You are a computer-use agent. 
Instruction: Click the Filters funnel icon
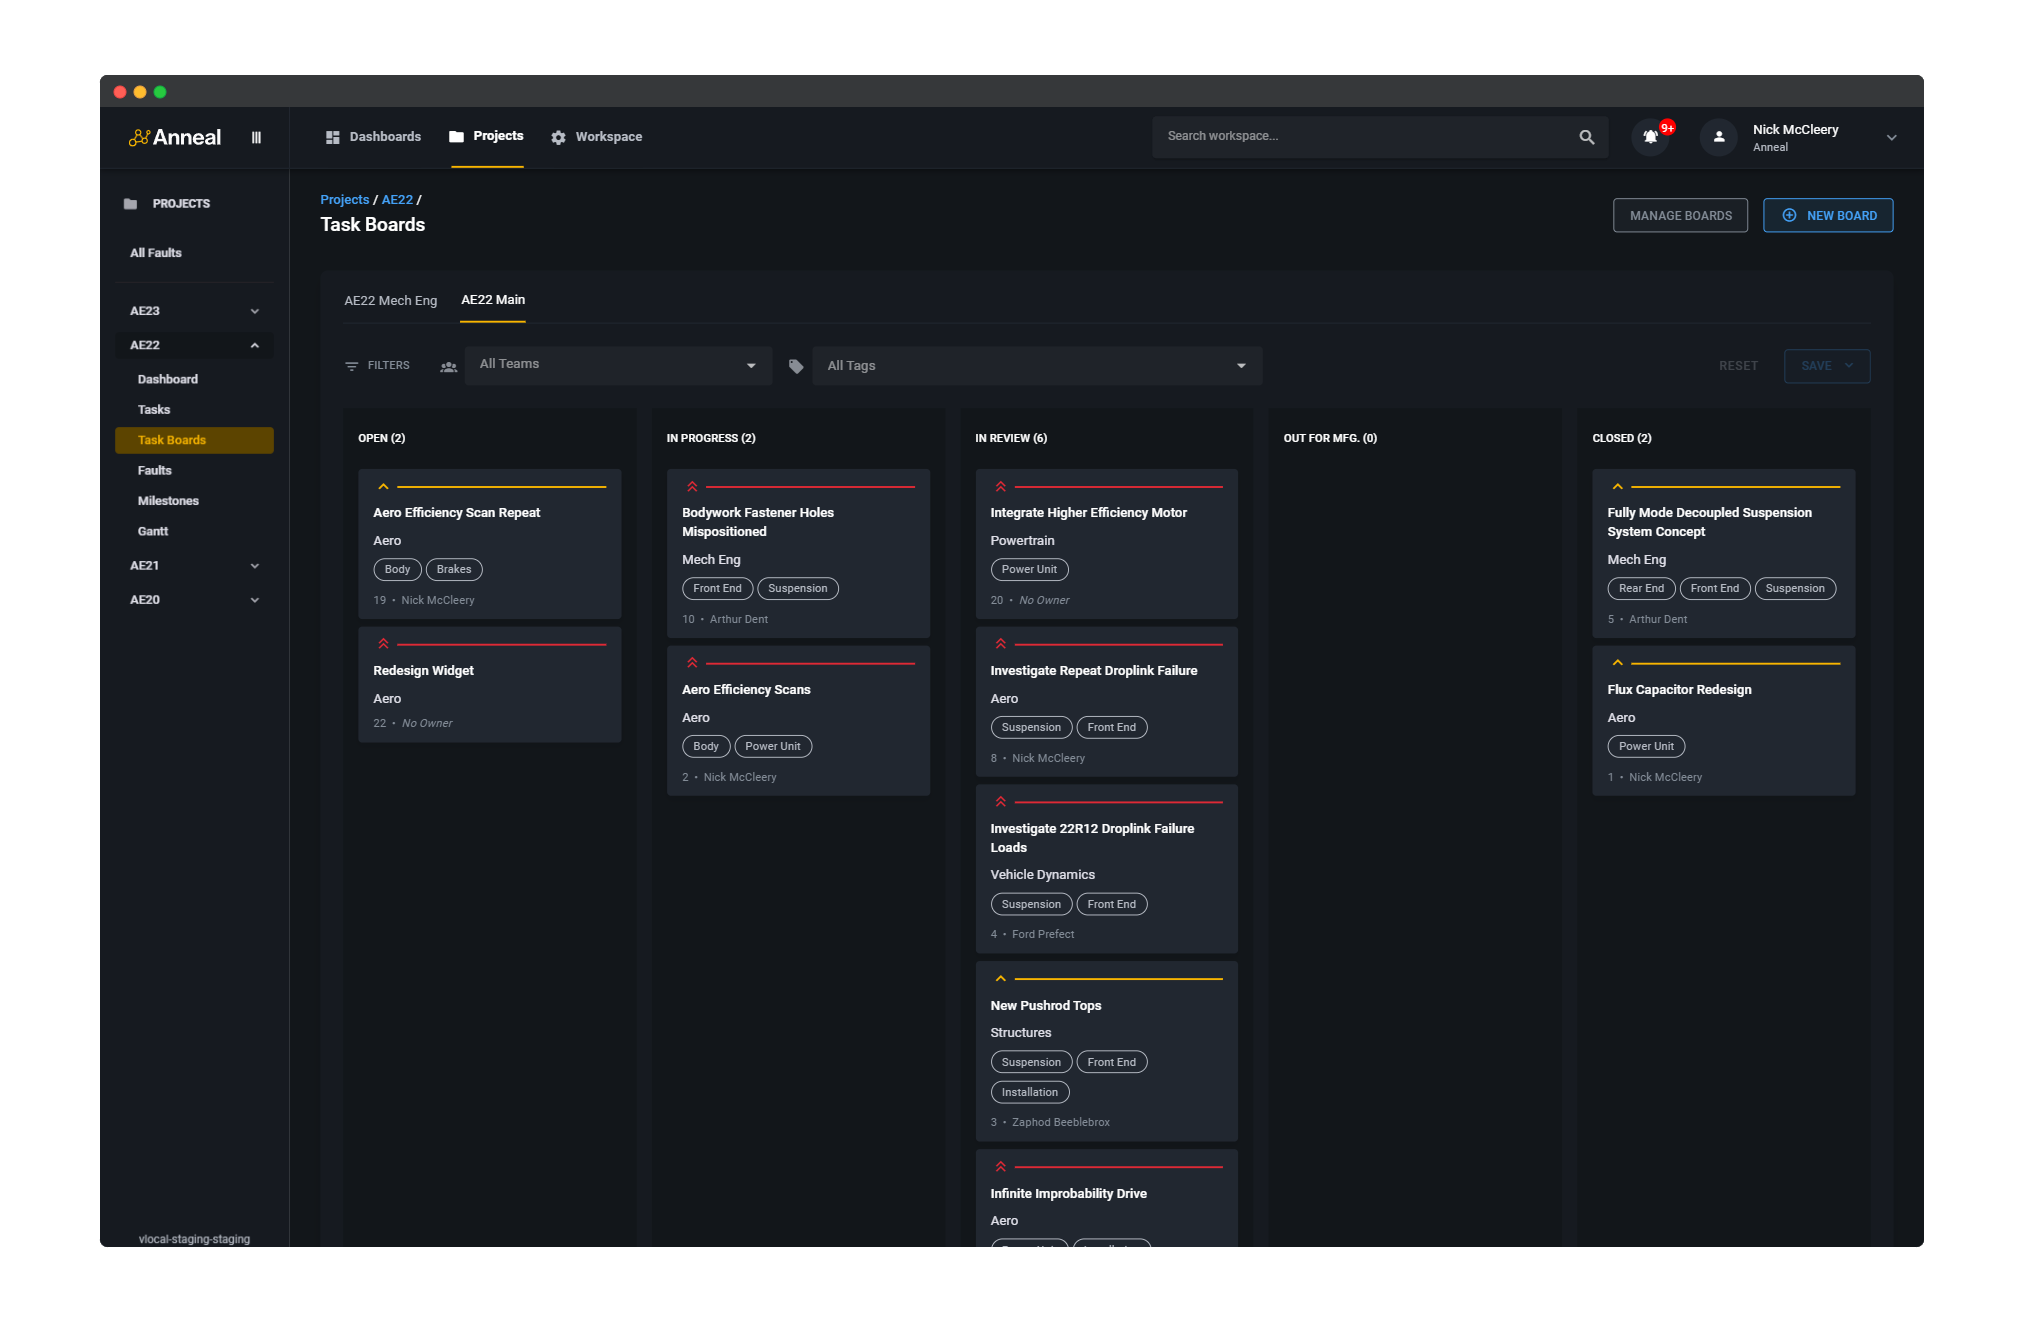point(350,365)
